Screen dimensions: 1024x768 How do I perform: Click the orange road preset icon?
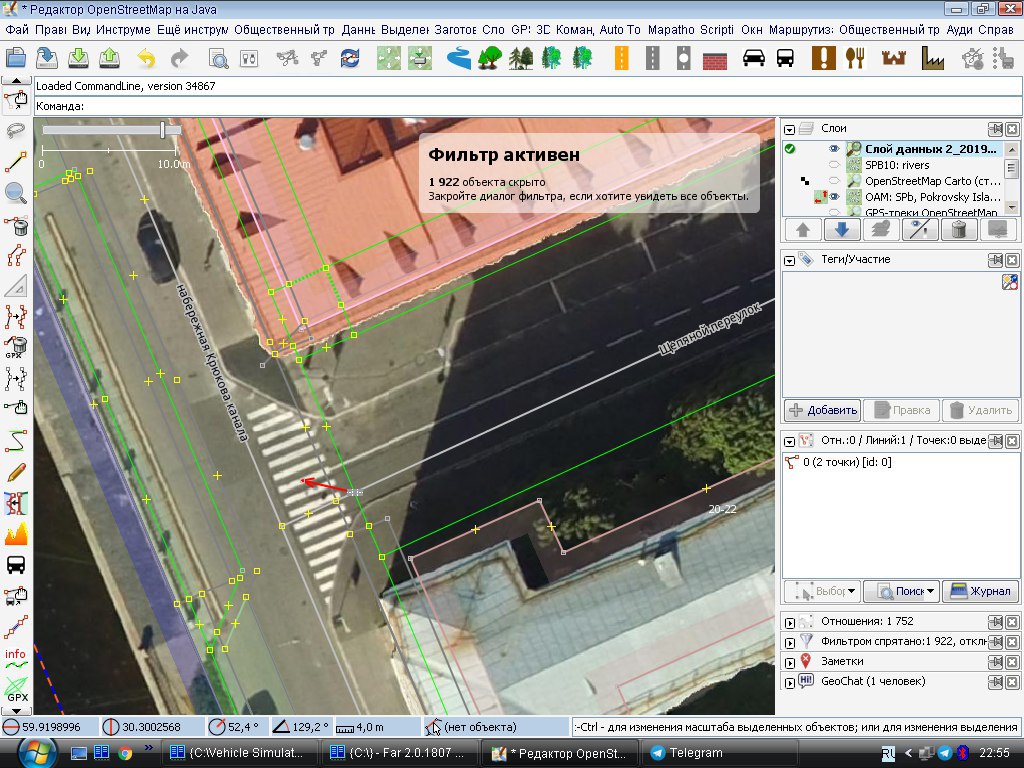621,58
